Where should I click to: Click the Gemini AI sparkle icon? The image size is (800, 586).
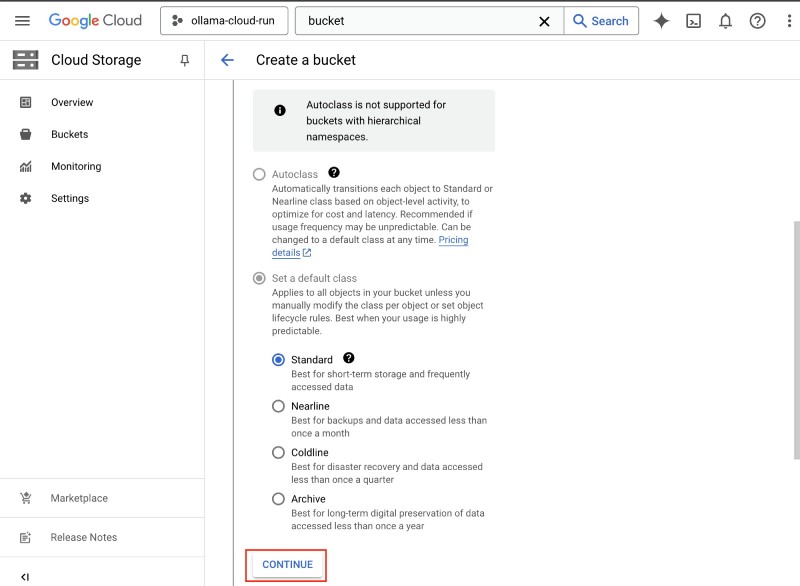click(x=661, y=21)
